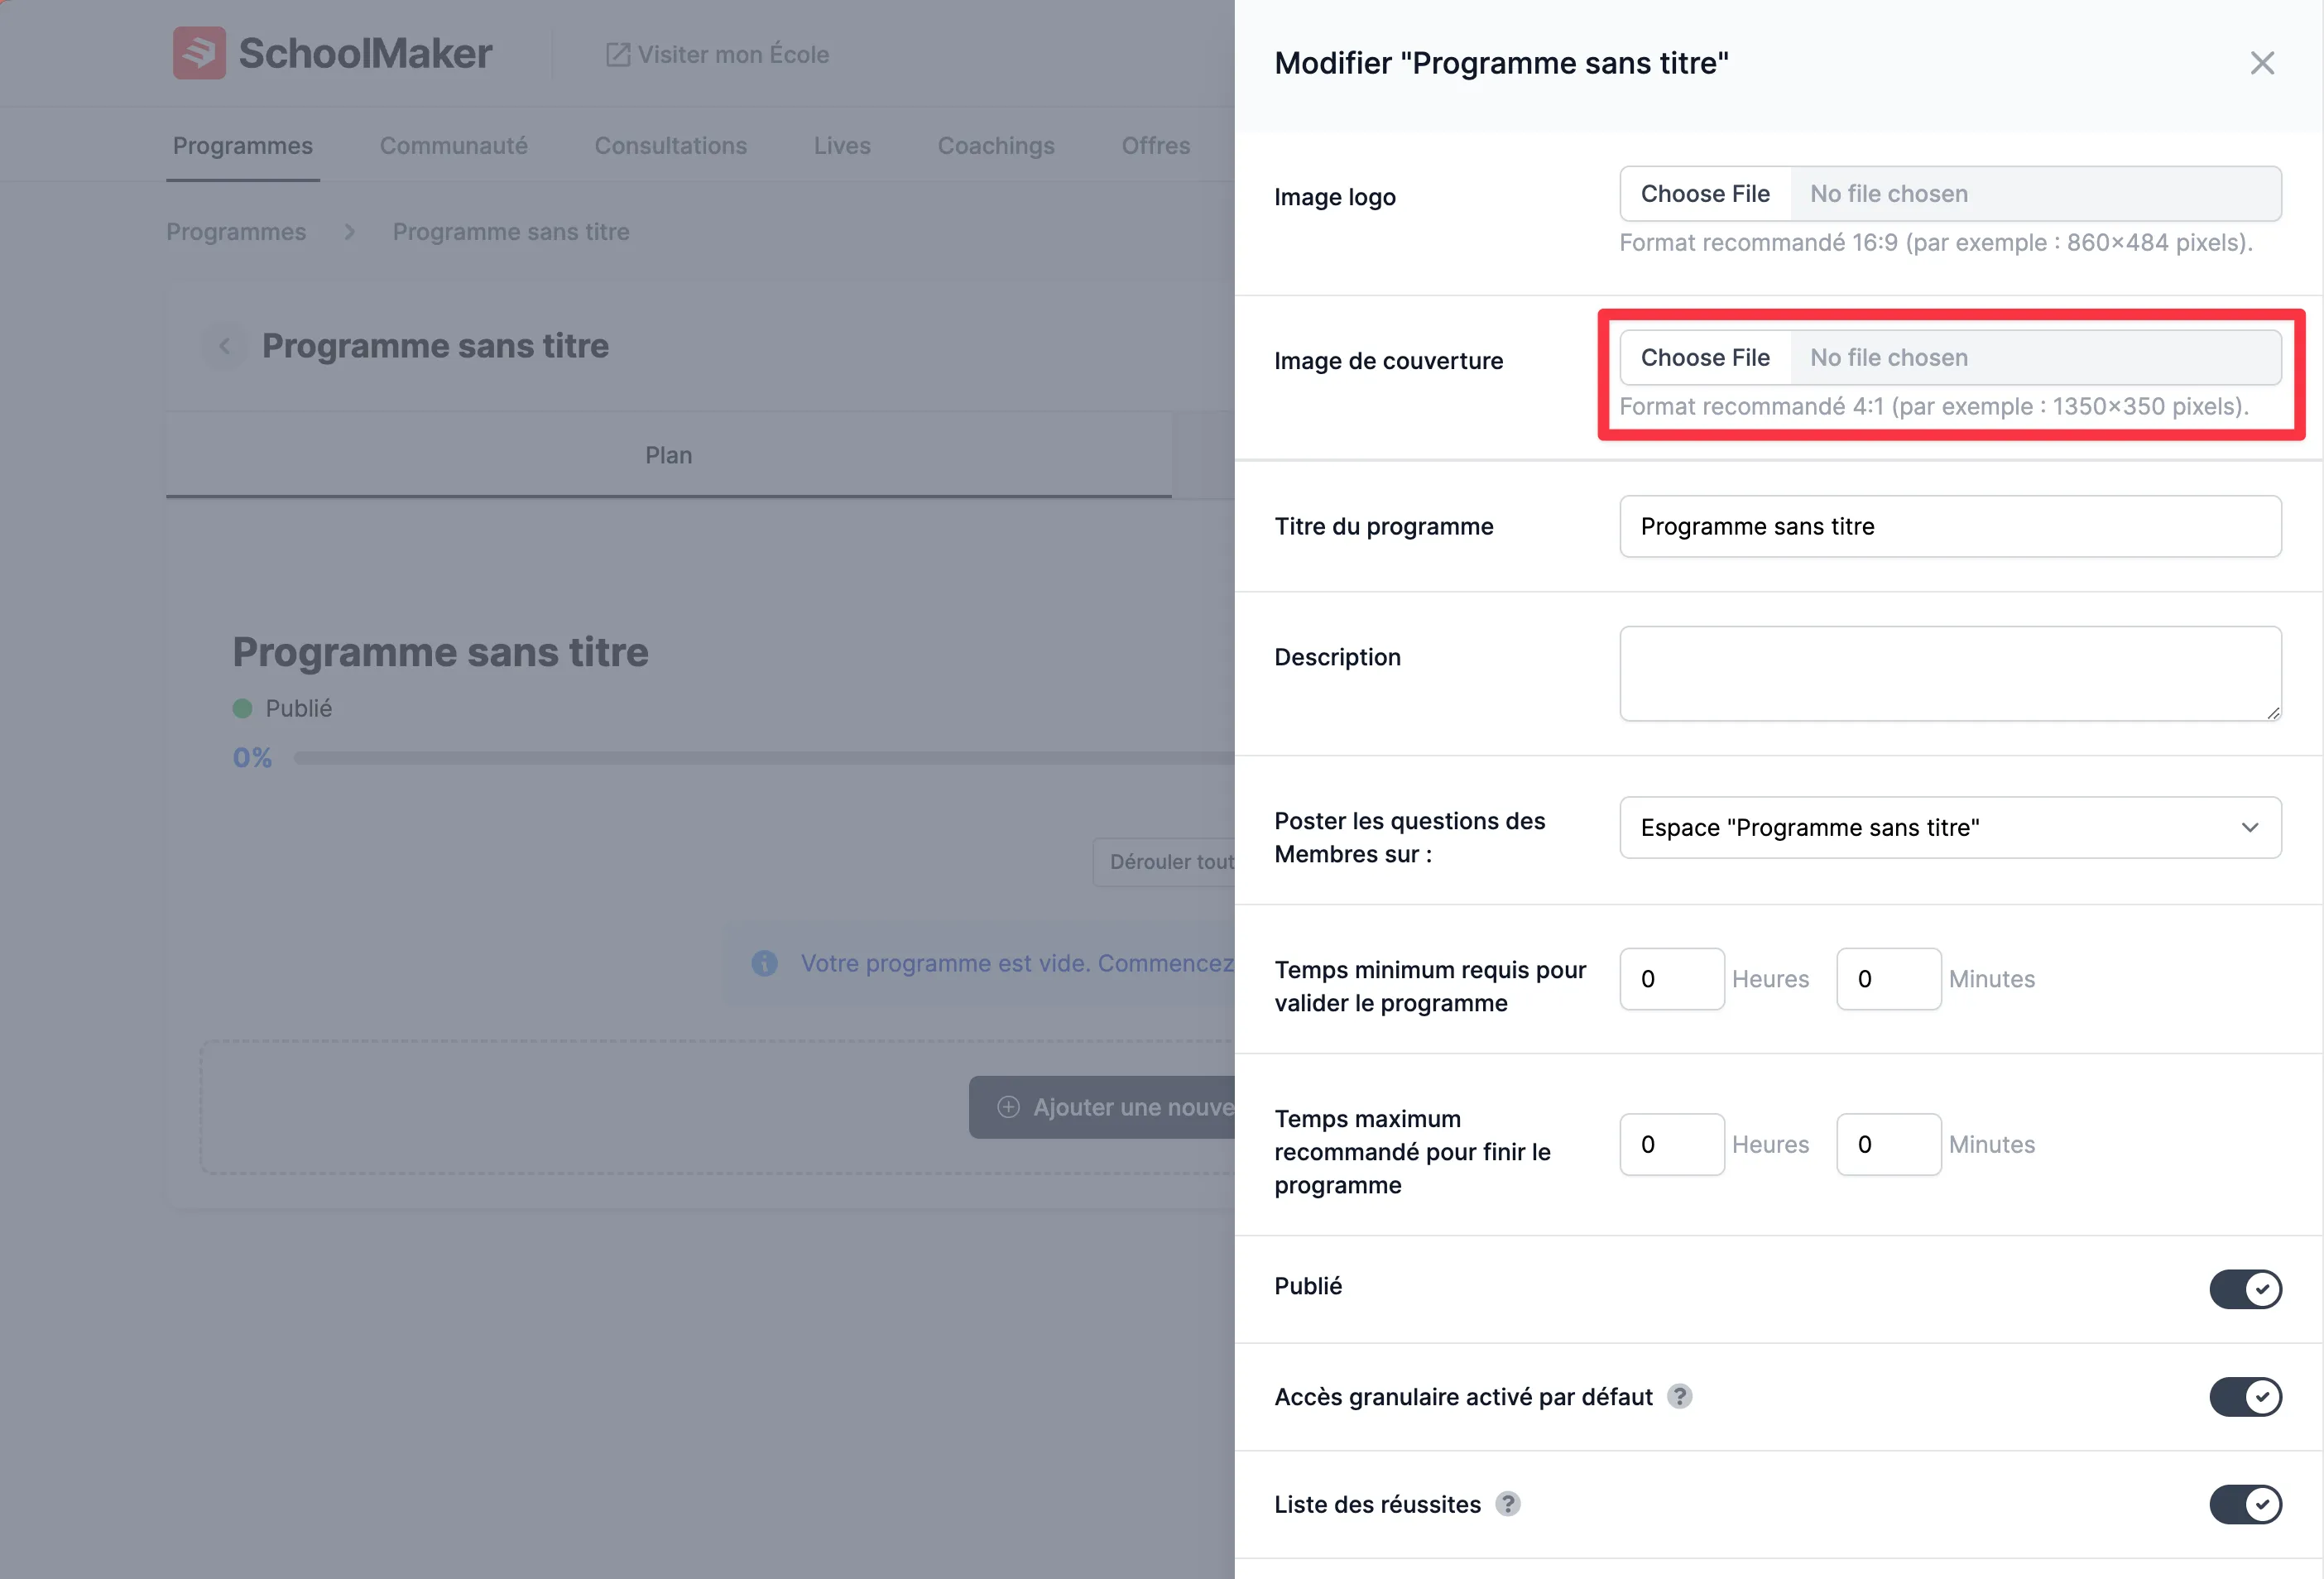
Task: Click the back arrow beside Programme sans titre
Action: pos(225,346)
